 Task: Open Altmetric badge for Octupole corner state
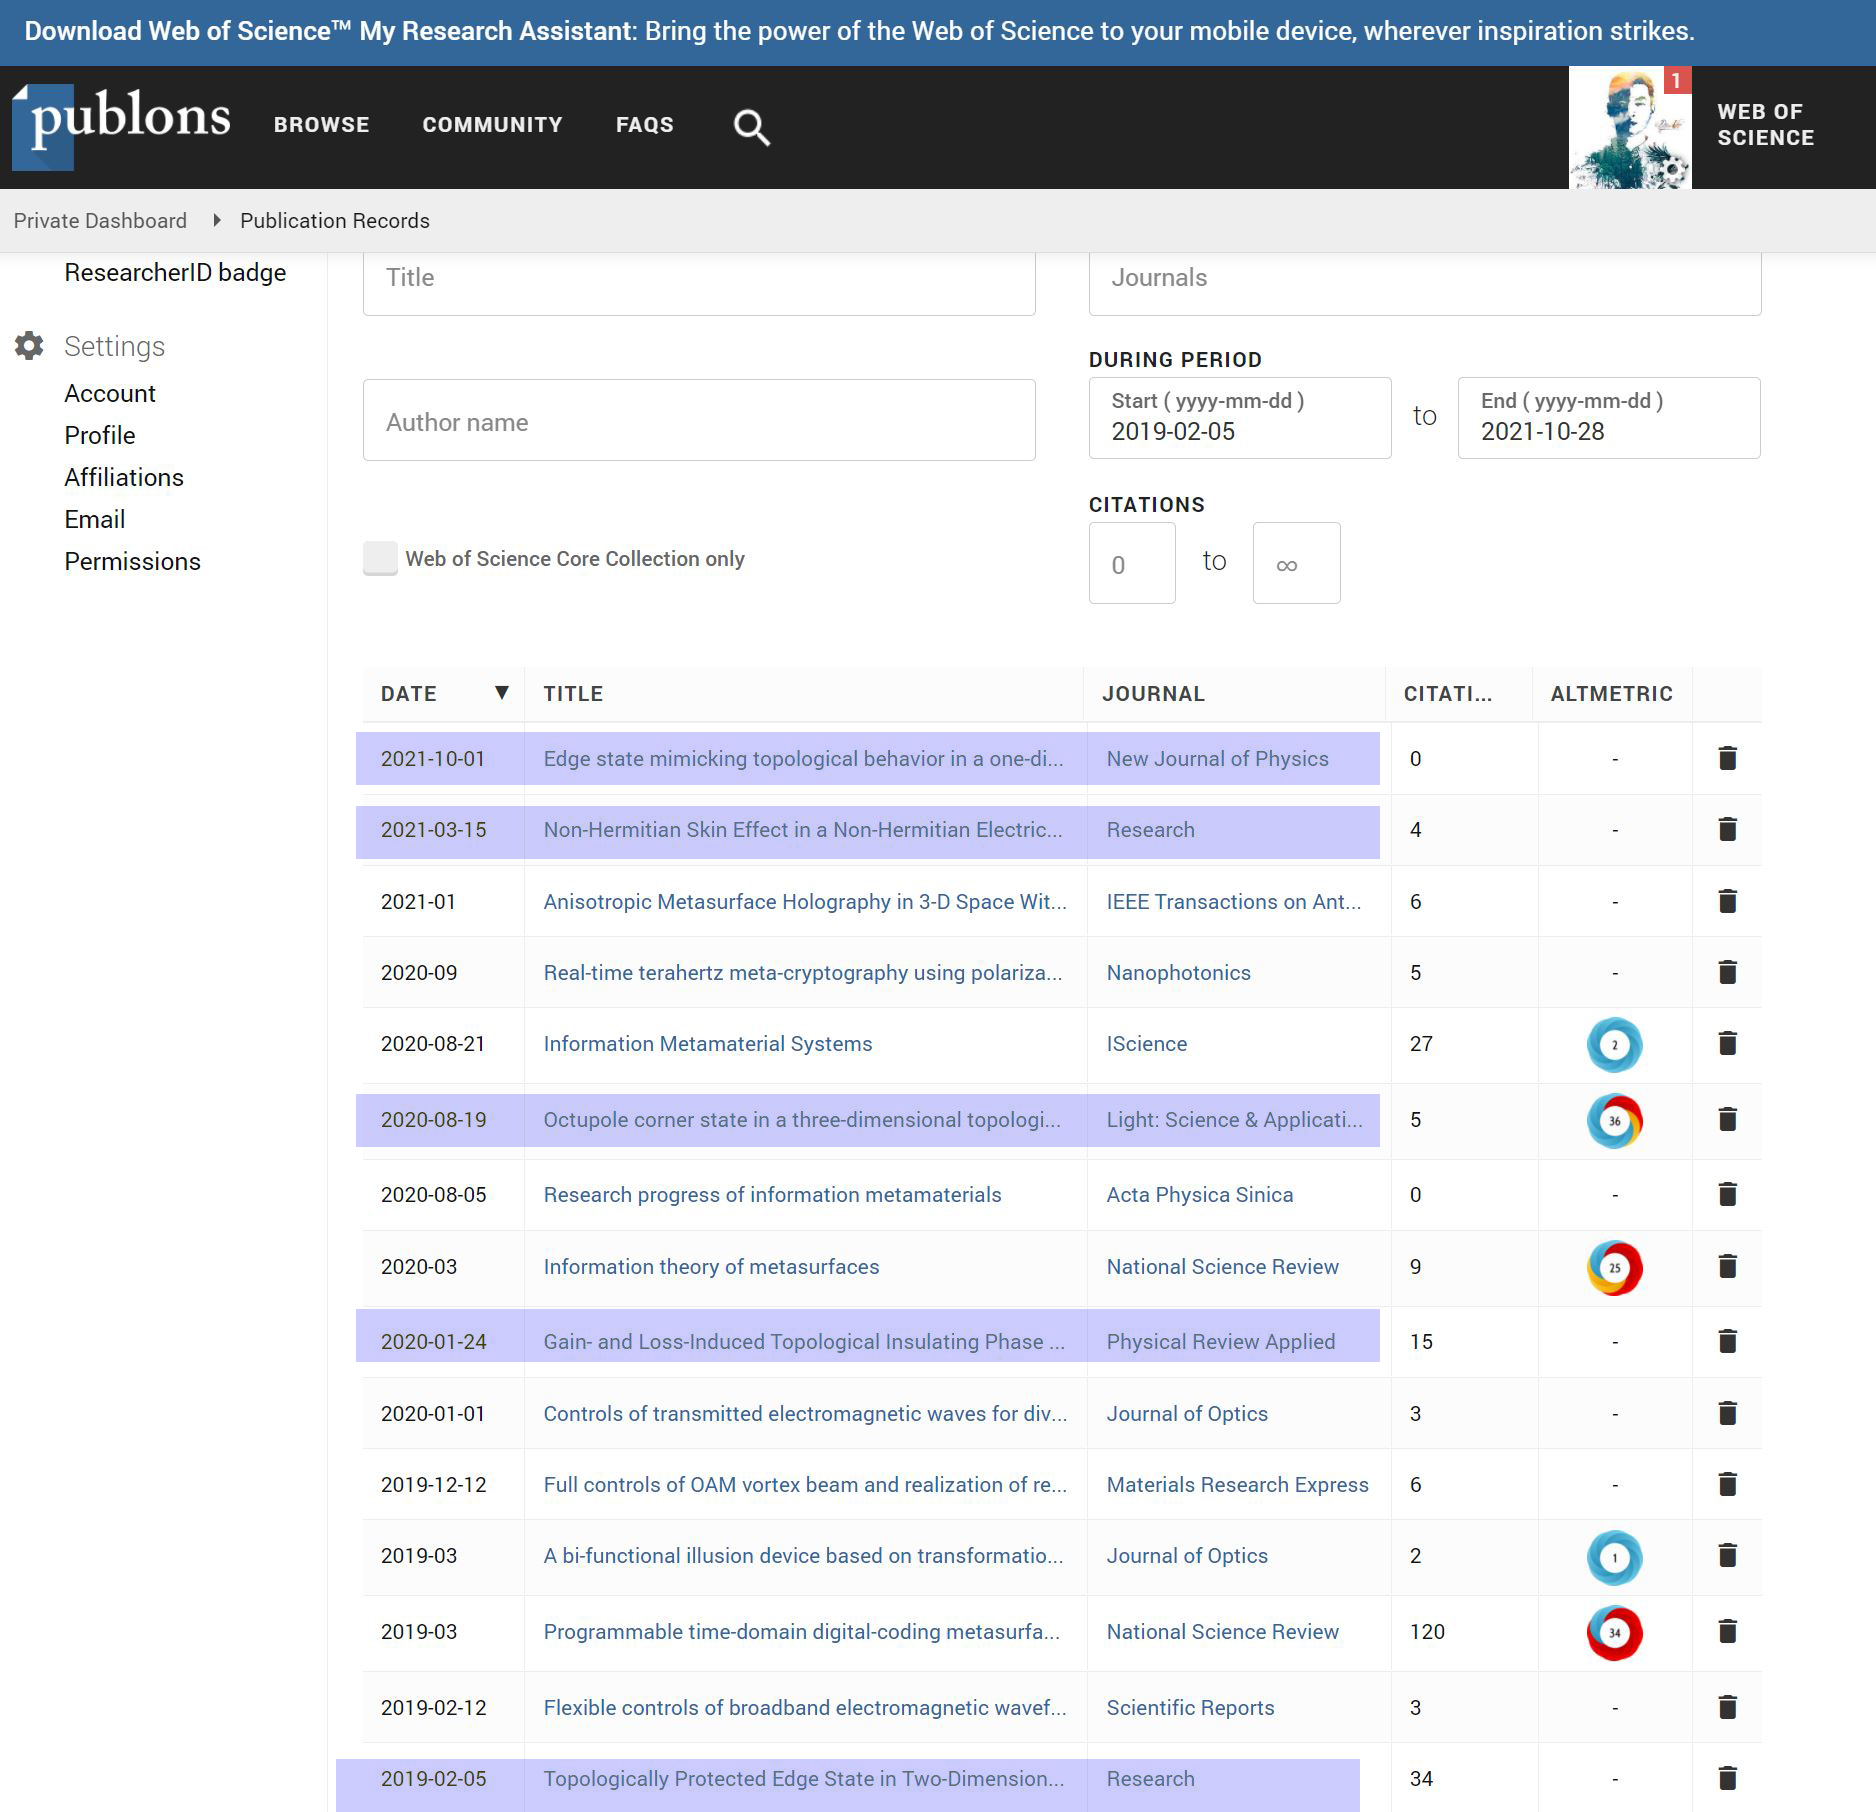tap(1614, 1121)
